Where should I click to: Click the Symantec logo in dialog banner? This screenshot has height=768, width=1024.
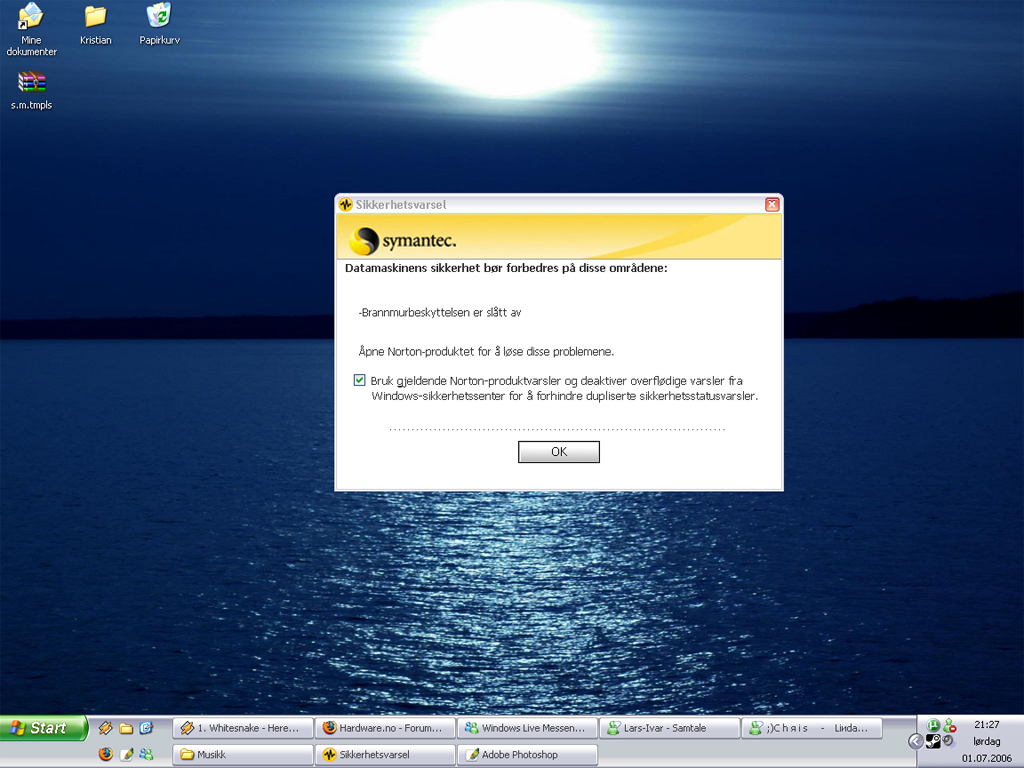(402, 240)
